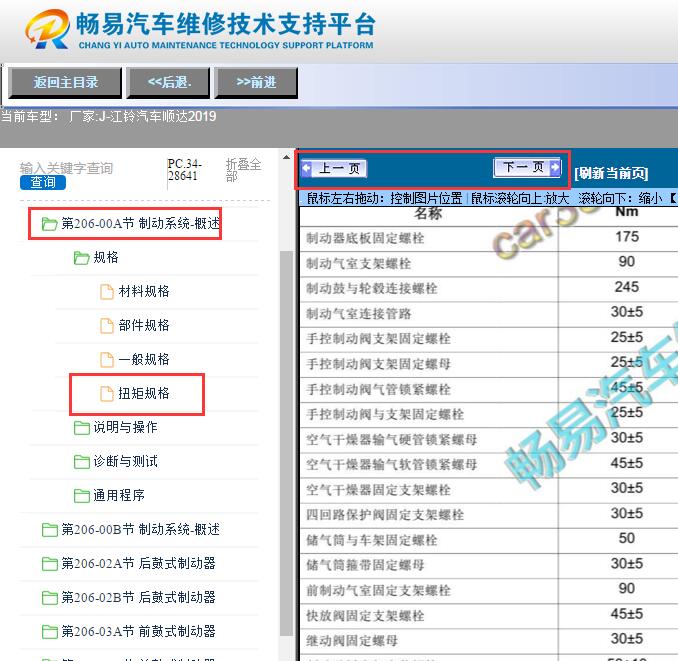This screenshot has width=678, height=661.
Task: Click folder icon of 第206-03A节
Action: click(x=50, y=632)
